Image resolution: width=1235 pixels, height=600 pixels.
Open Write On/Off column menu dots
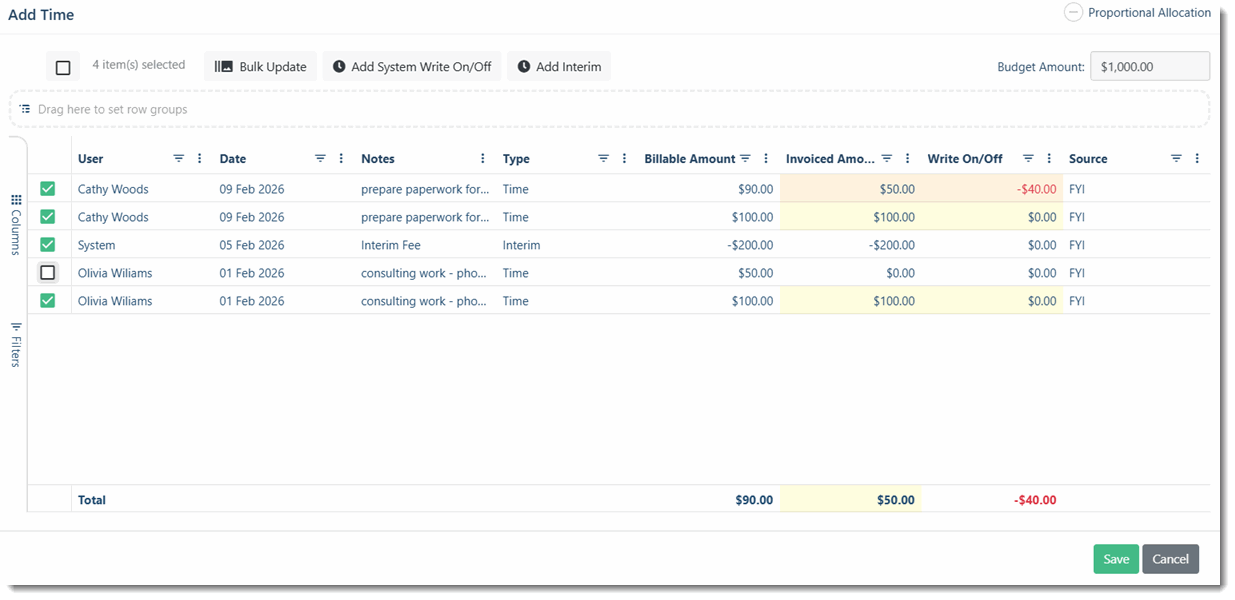click(1049, 159)
